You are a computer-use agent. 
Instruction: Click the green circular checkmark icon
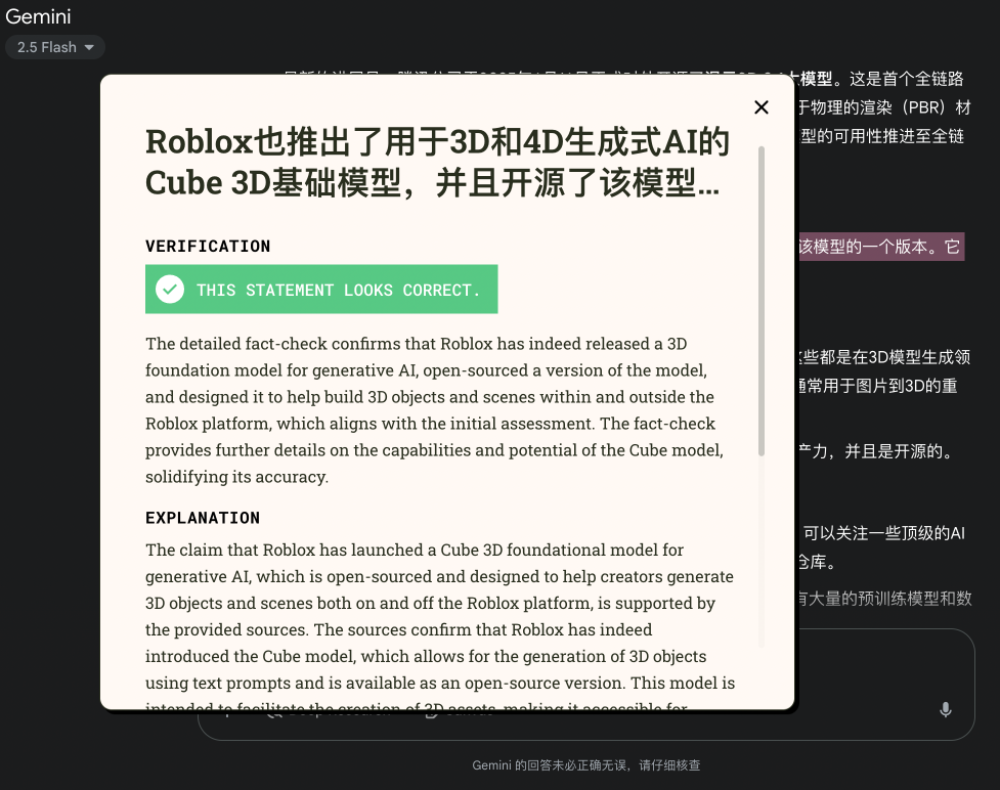click(169, 289)
